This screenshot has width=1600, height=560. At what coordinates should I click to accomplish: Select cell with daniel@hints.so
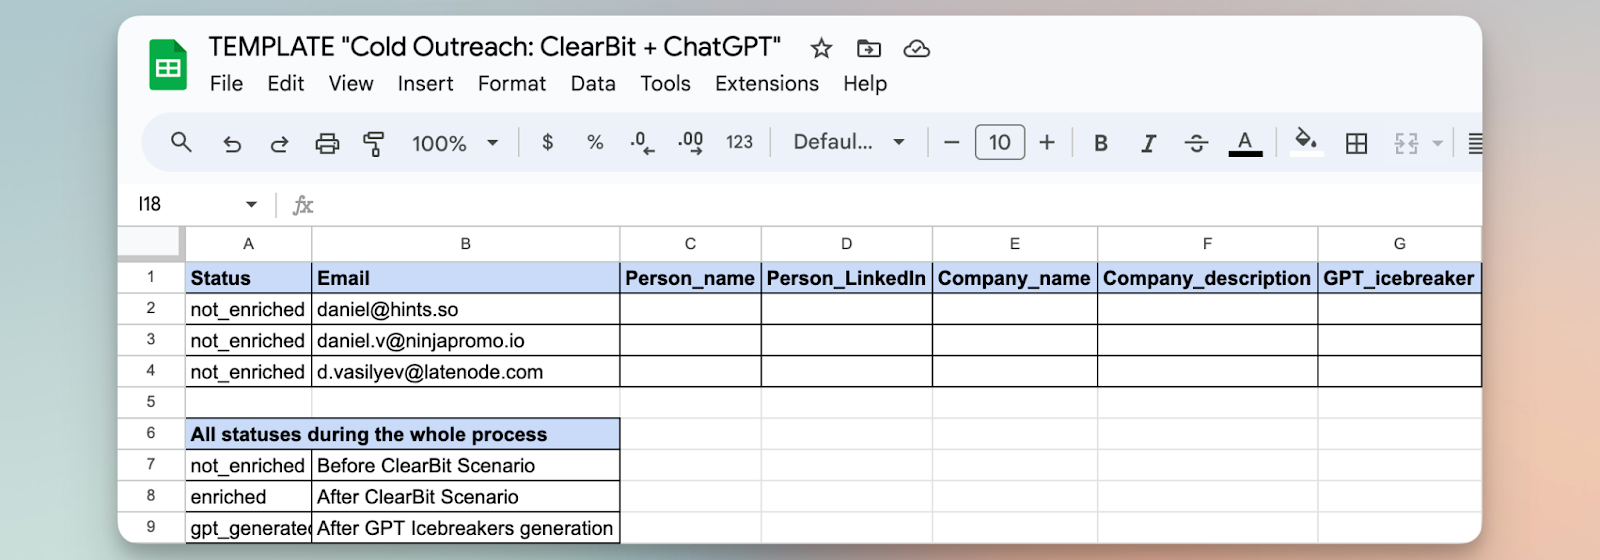click(465, 309)
